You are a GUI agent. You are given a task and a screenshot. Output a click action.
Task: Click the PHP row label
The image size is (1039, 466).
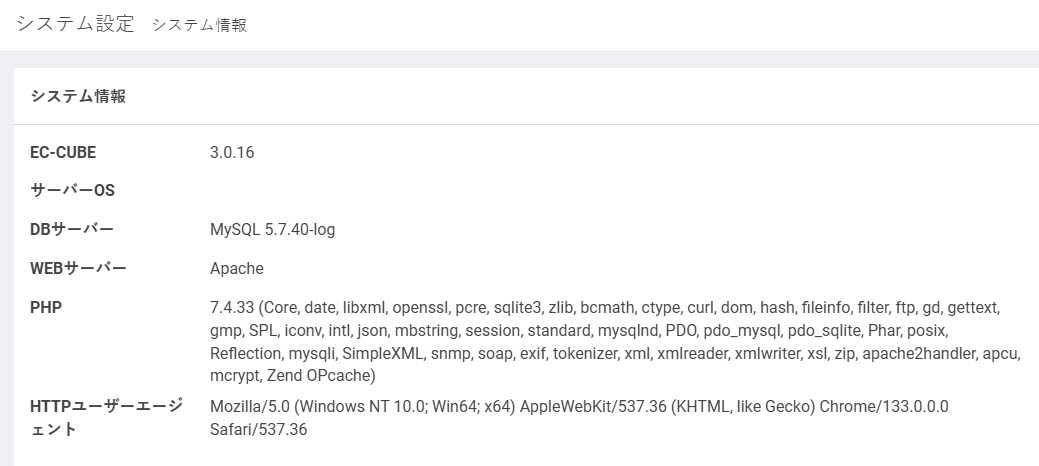click(x=46, y=307)
